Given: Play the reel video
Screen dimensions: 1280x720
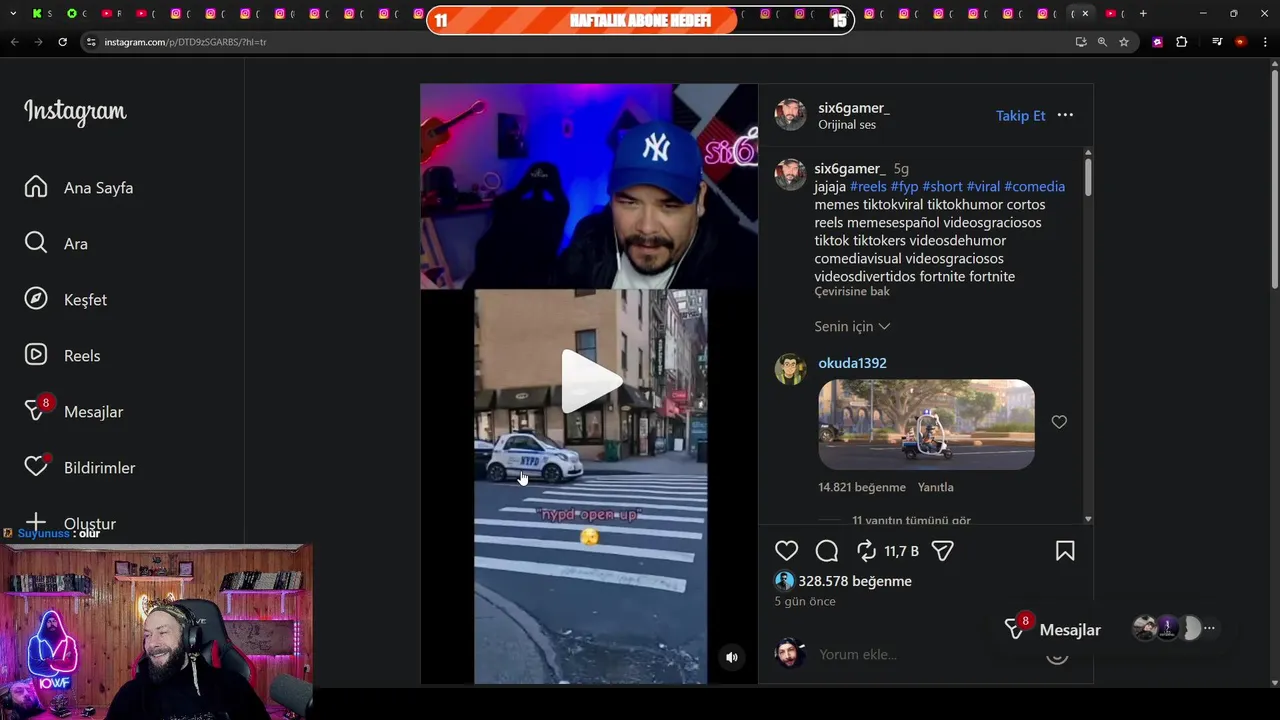Looking at the screenshot, I should pos(591,381).
